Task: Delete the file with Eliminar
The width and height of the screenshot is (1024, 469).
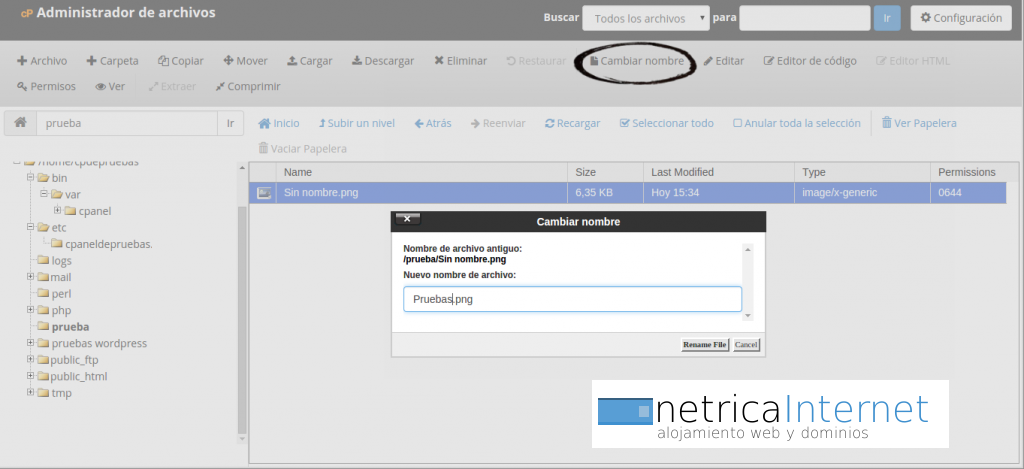Action: [x=460, y=61]
